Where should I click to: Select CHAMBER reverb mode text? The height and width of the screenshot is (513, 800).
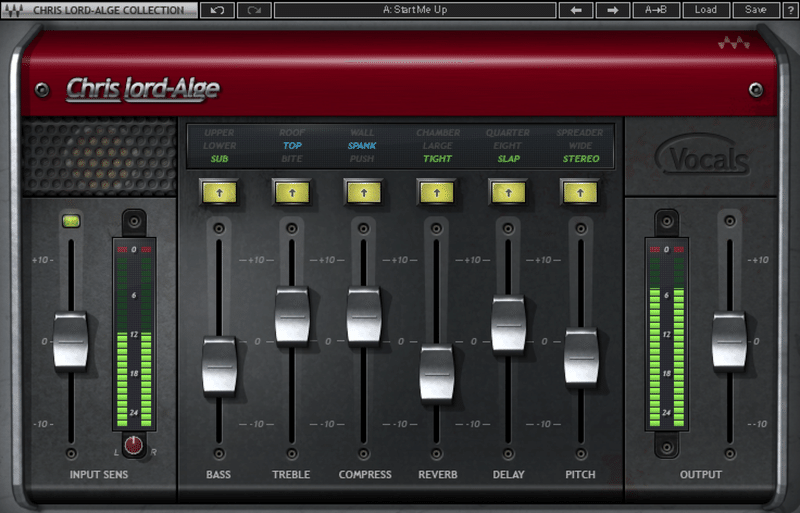coord(438,133)
